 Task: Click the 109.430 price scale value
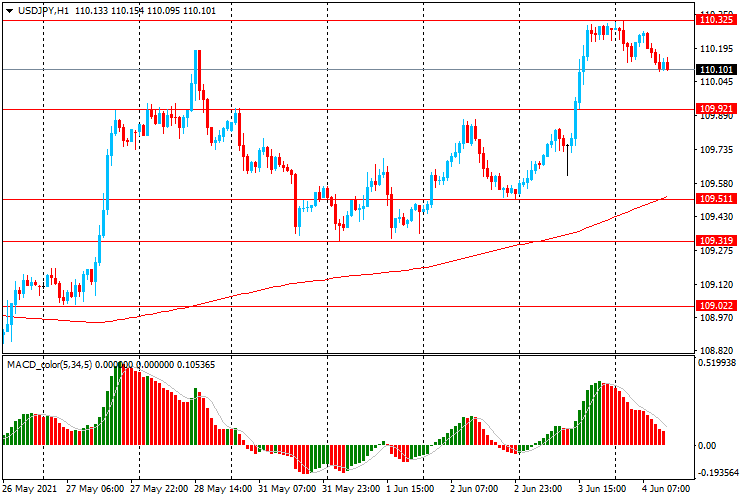(x=716, y=217)
